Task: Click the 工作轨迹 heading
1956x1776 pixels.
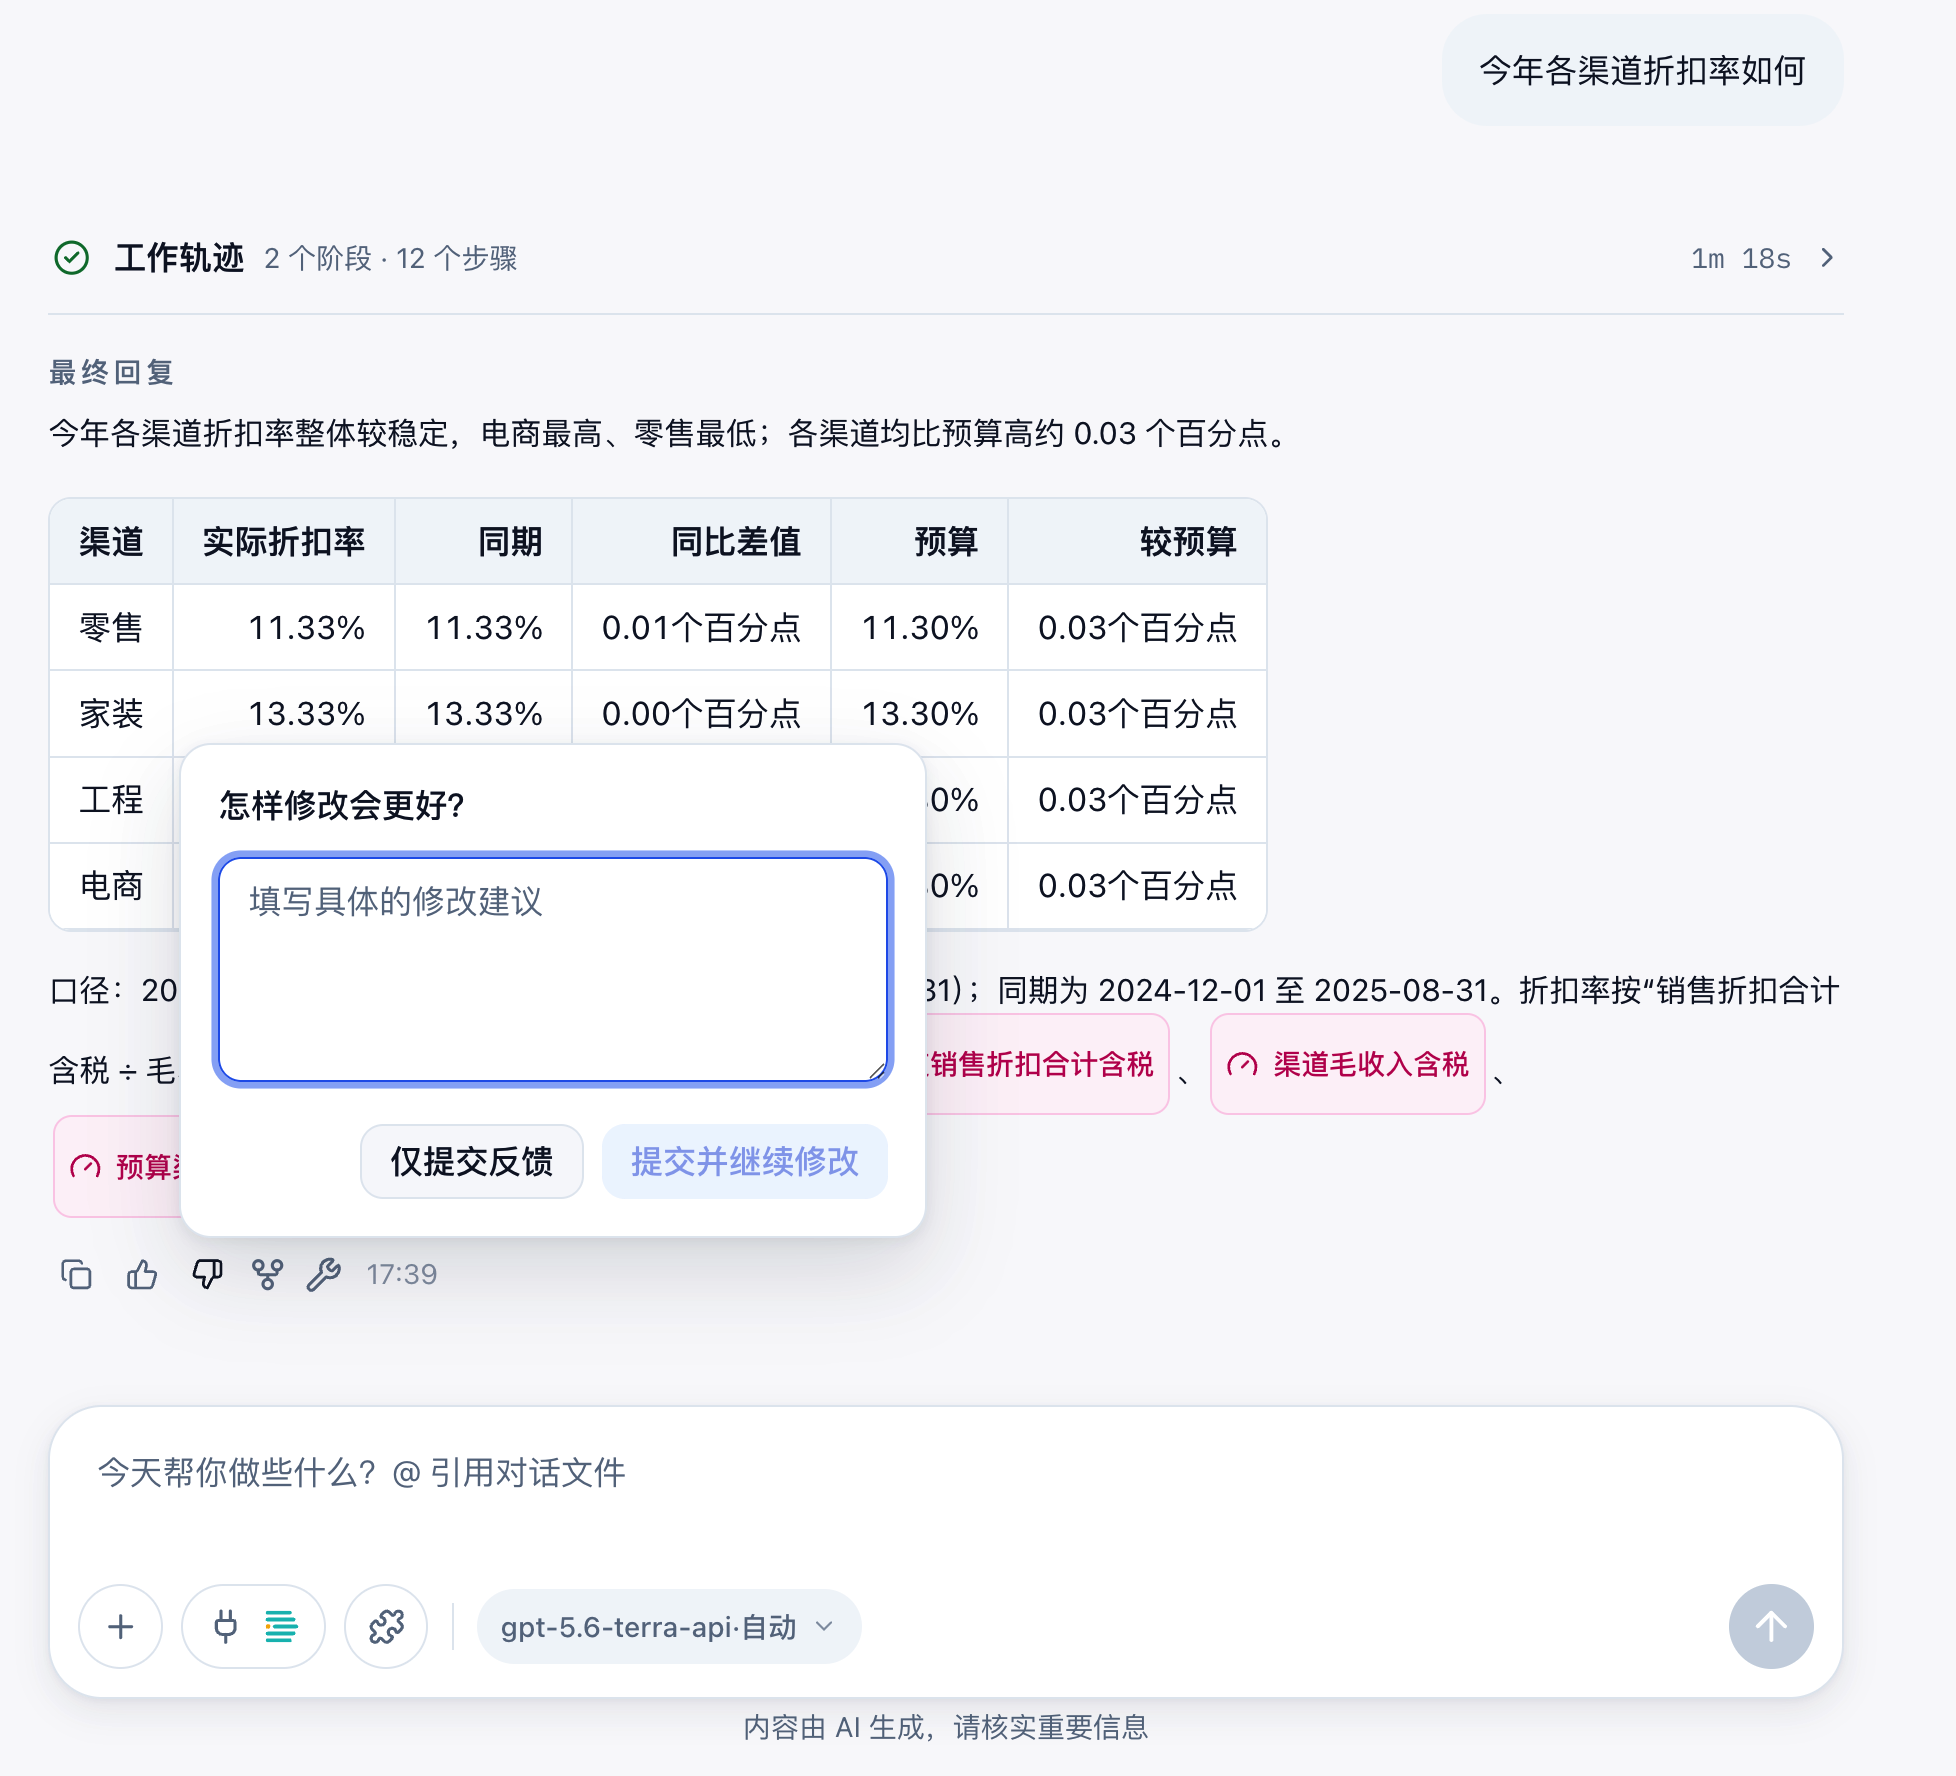Action: tap(179, 258)
